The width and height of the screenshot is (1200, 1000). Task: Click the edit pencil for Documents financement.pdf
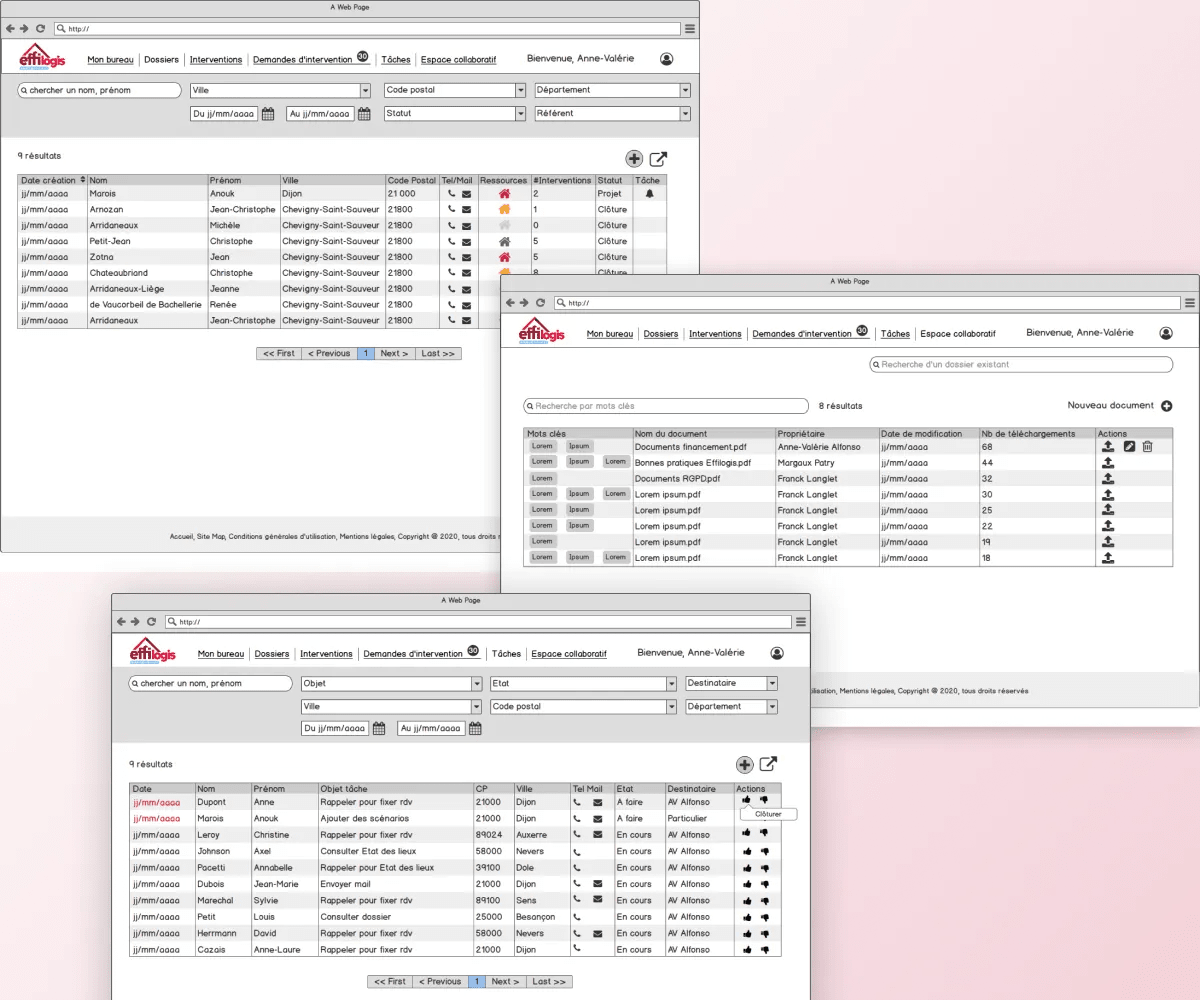(x=1129, y=447)
